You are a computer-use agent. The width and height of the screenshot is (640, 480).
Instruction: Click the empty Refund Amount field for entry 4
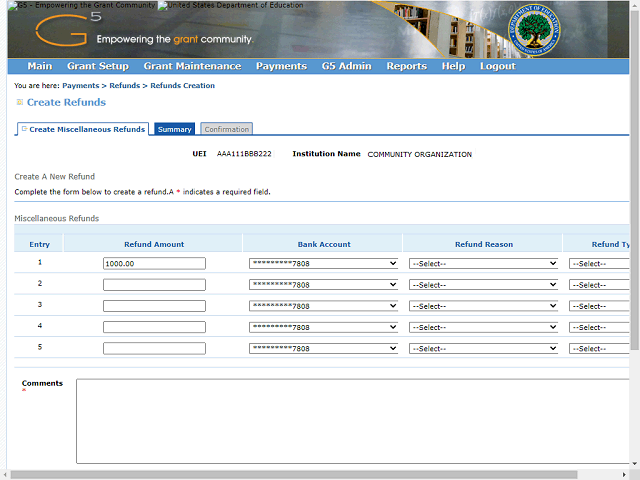(x=154, y=327)
